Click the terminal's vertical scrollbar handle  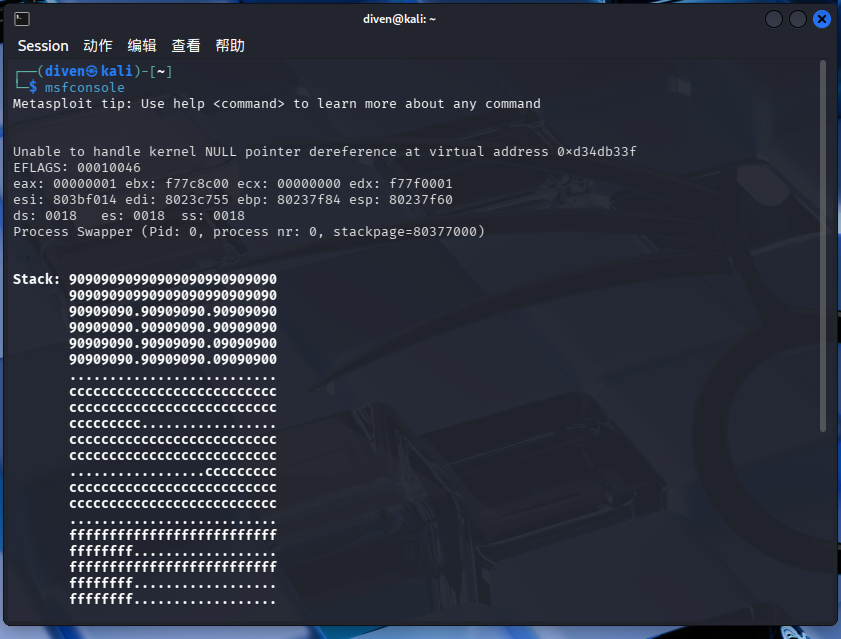coord(823,245)
